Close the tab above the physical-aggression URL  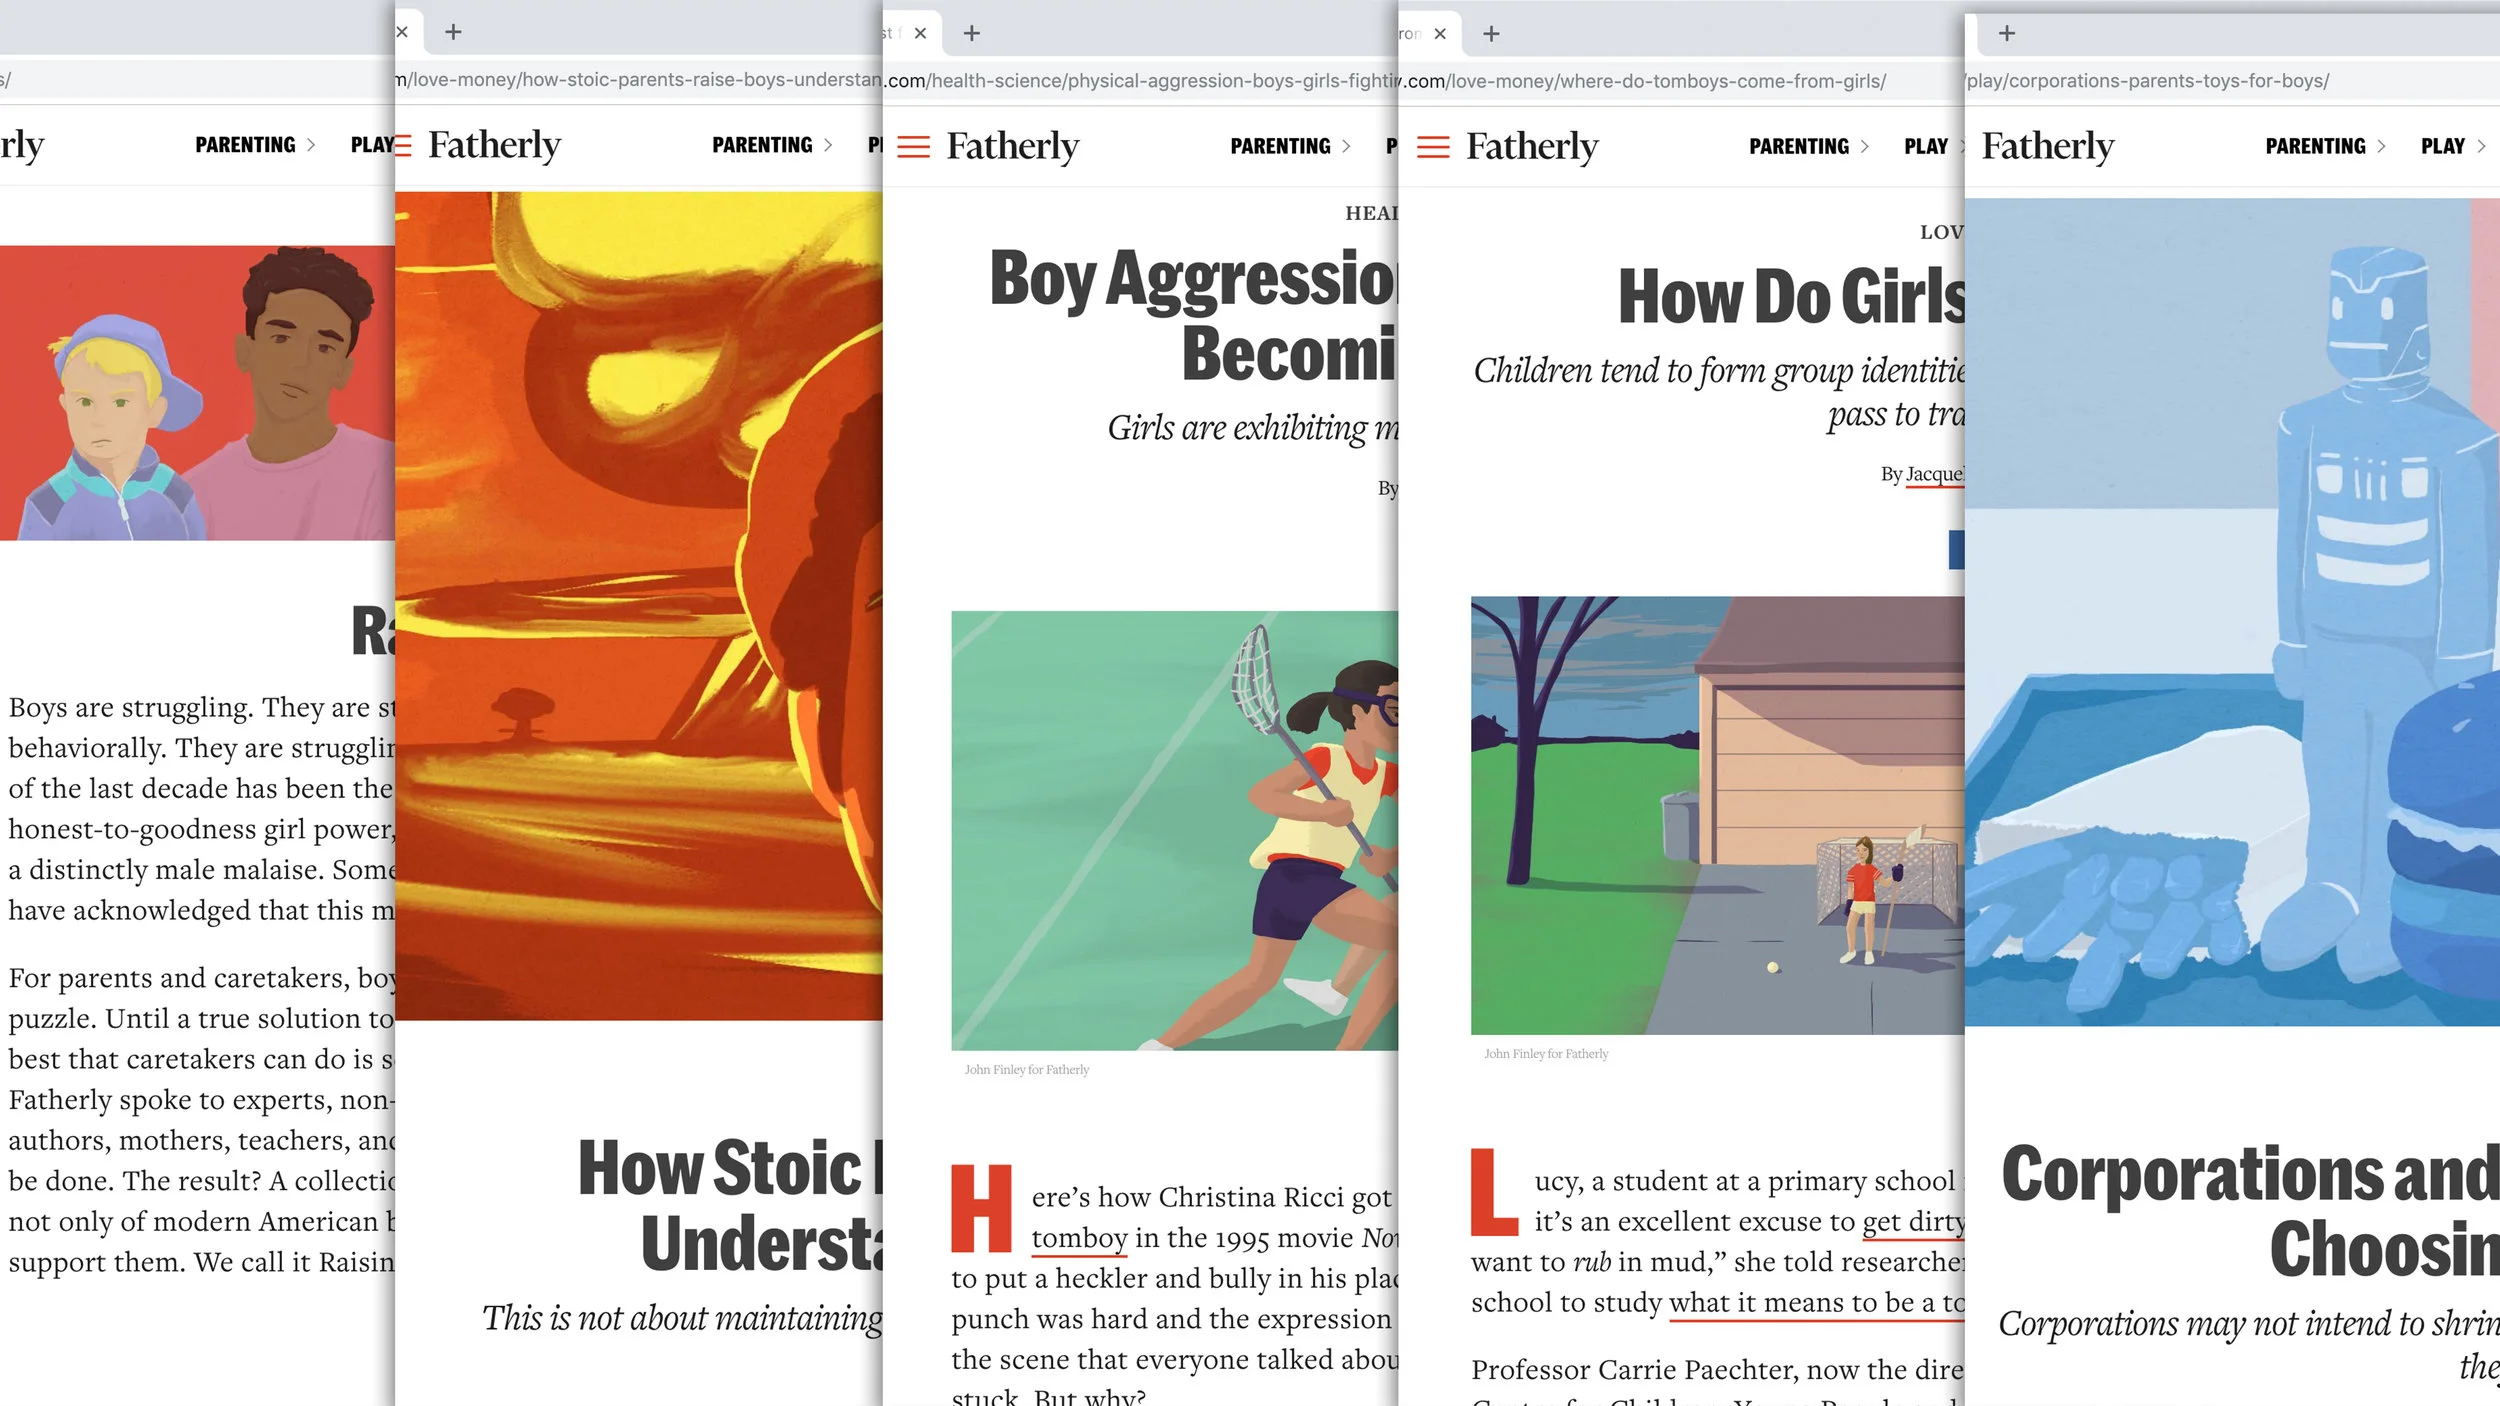click(x=920, y=33)
